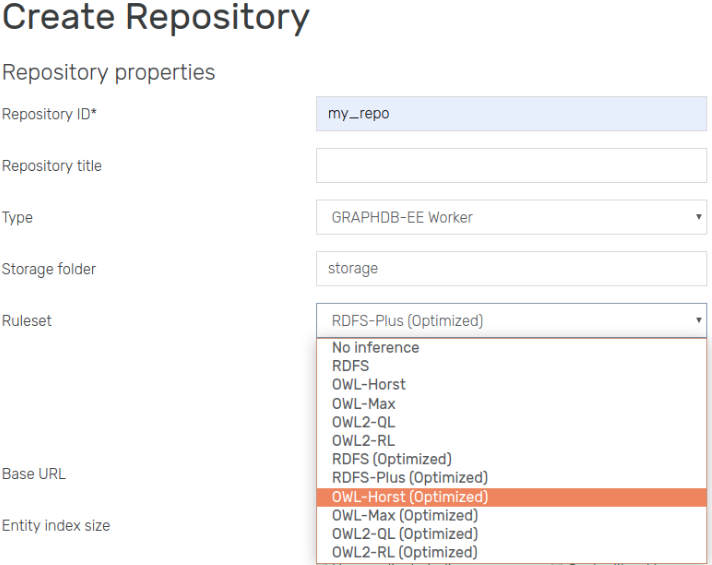Click the Repository ID* label

[x=49, y=114]
